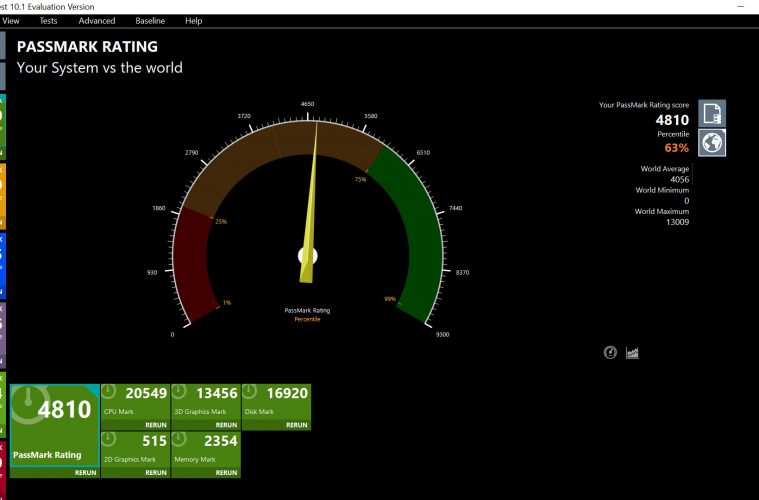Viewport: 759px width, 500px height.
Task: Click the 25% marker on the gauge
Action: [221, 221]
